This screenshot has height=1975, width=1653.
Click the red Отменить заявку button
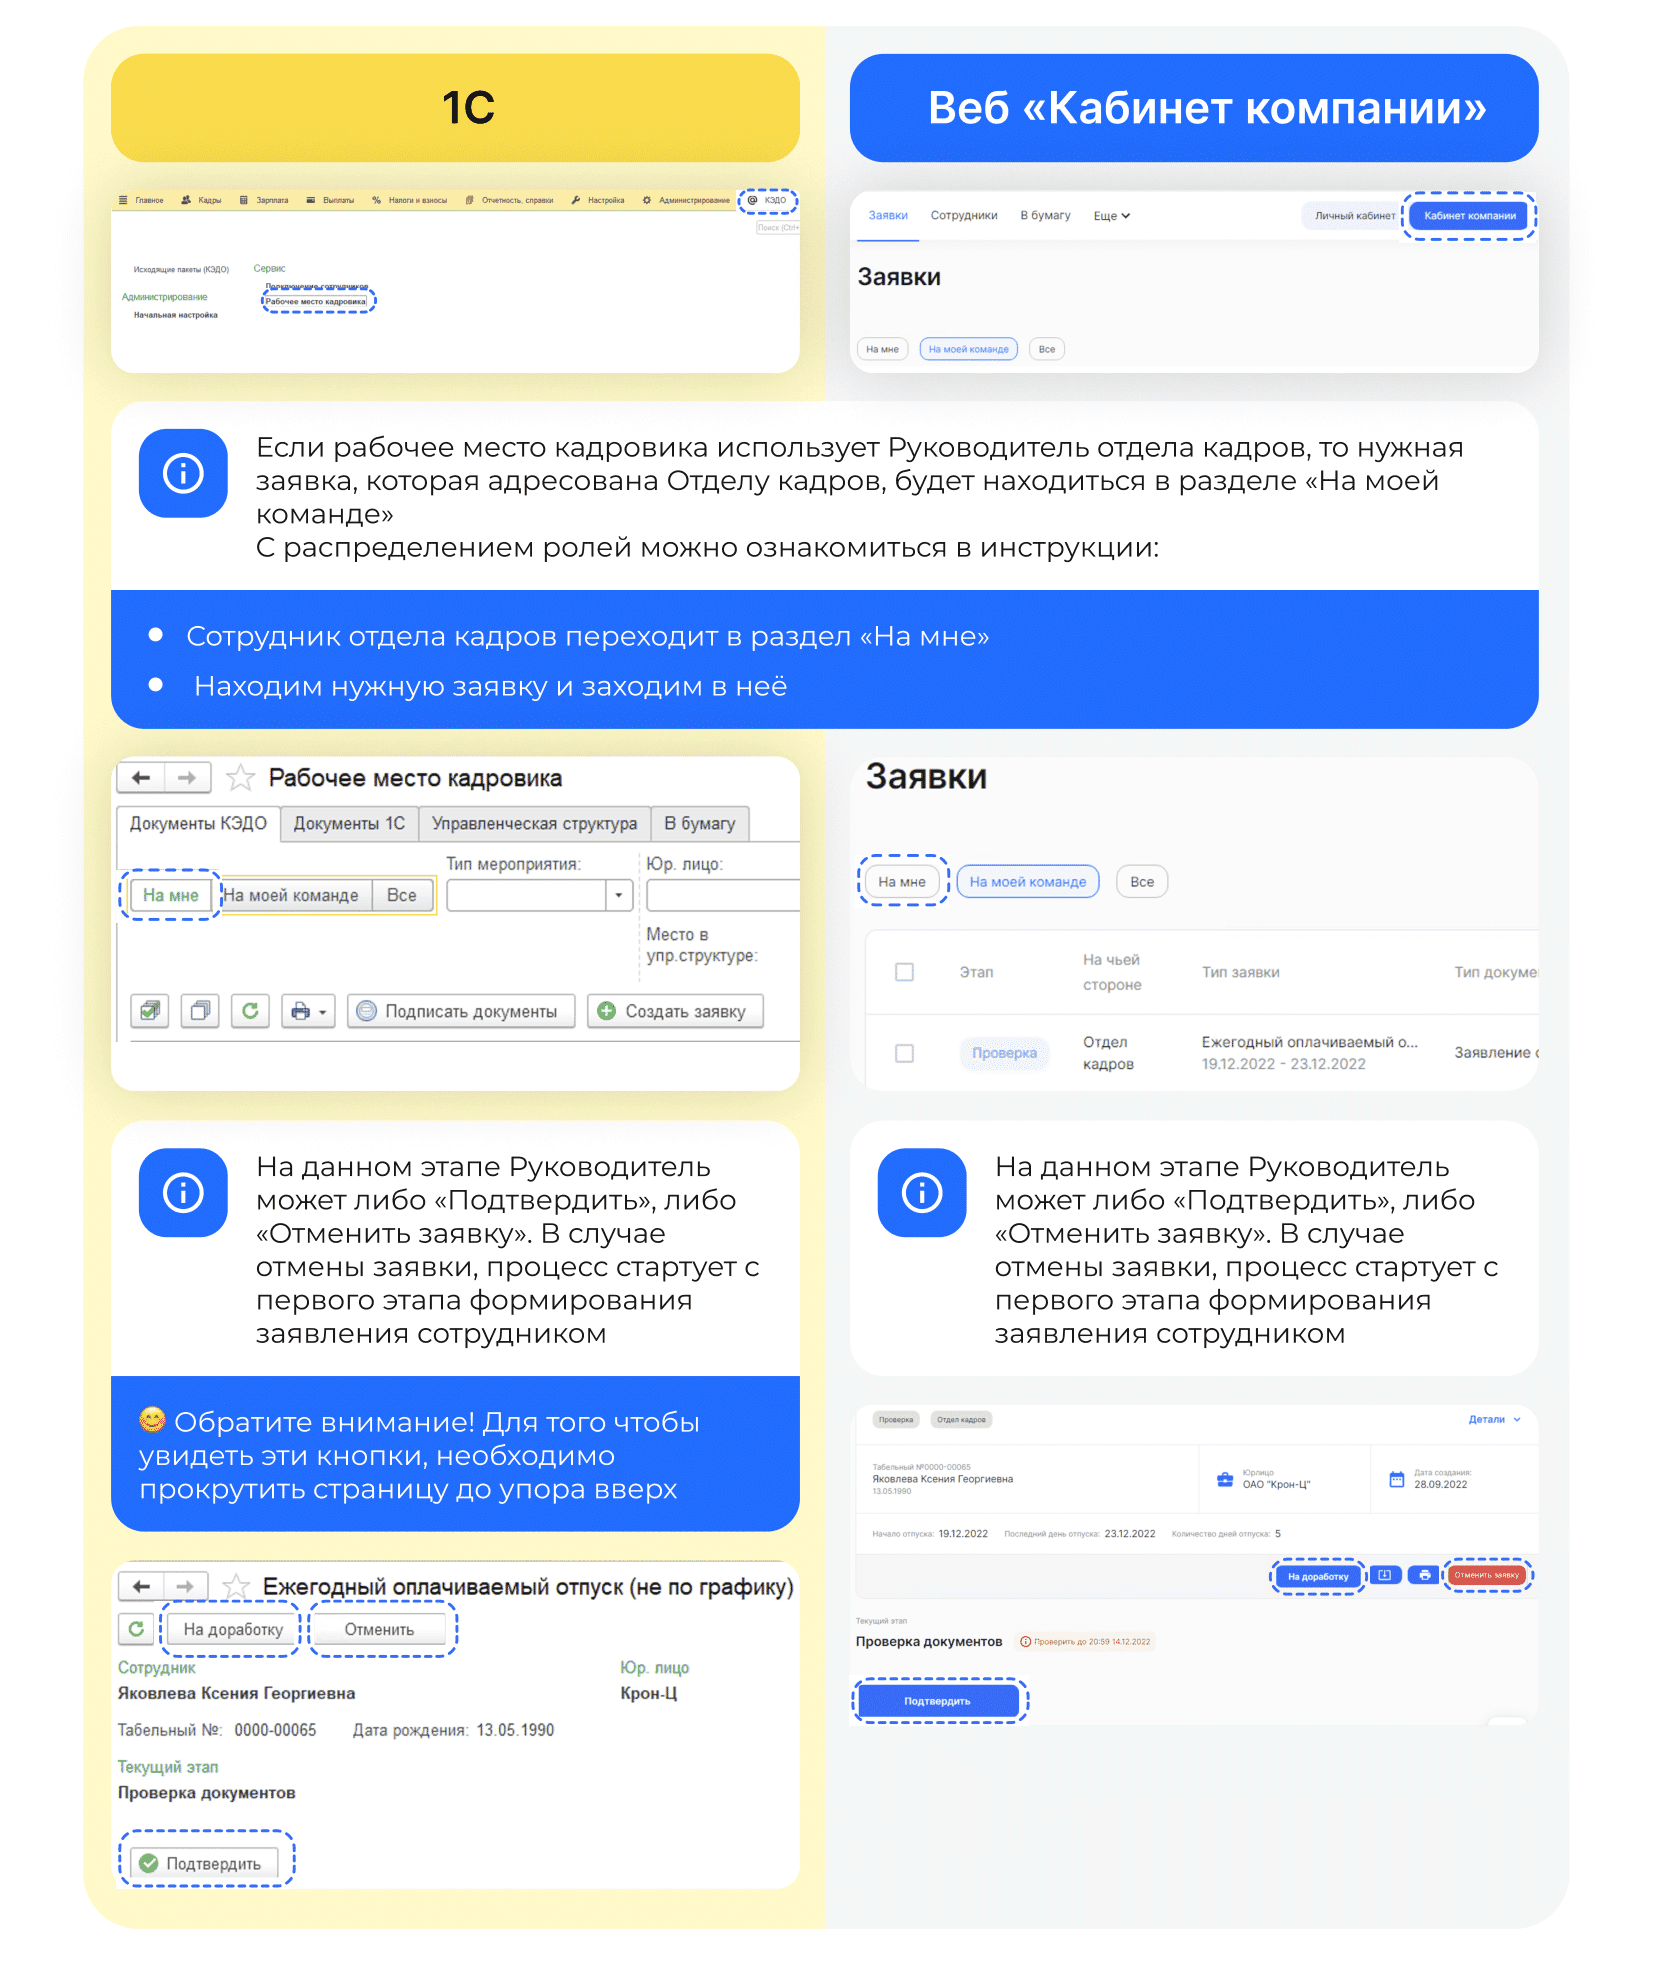pyautogui.click(x=1486, y=1575)
